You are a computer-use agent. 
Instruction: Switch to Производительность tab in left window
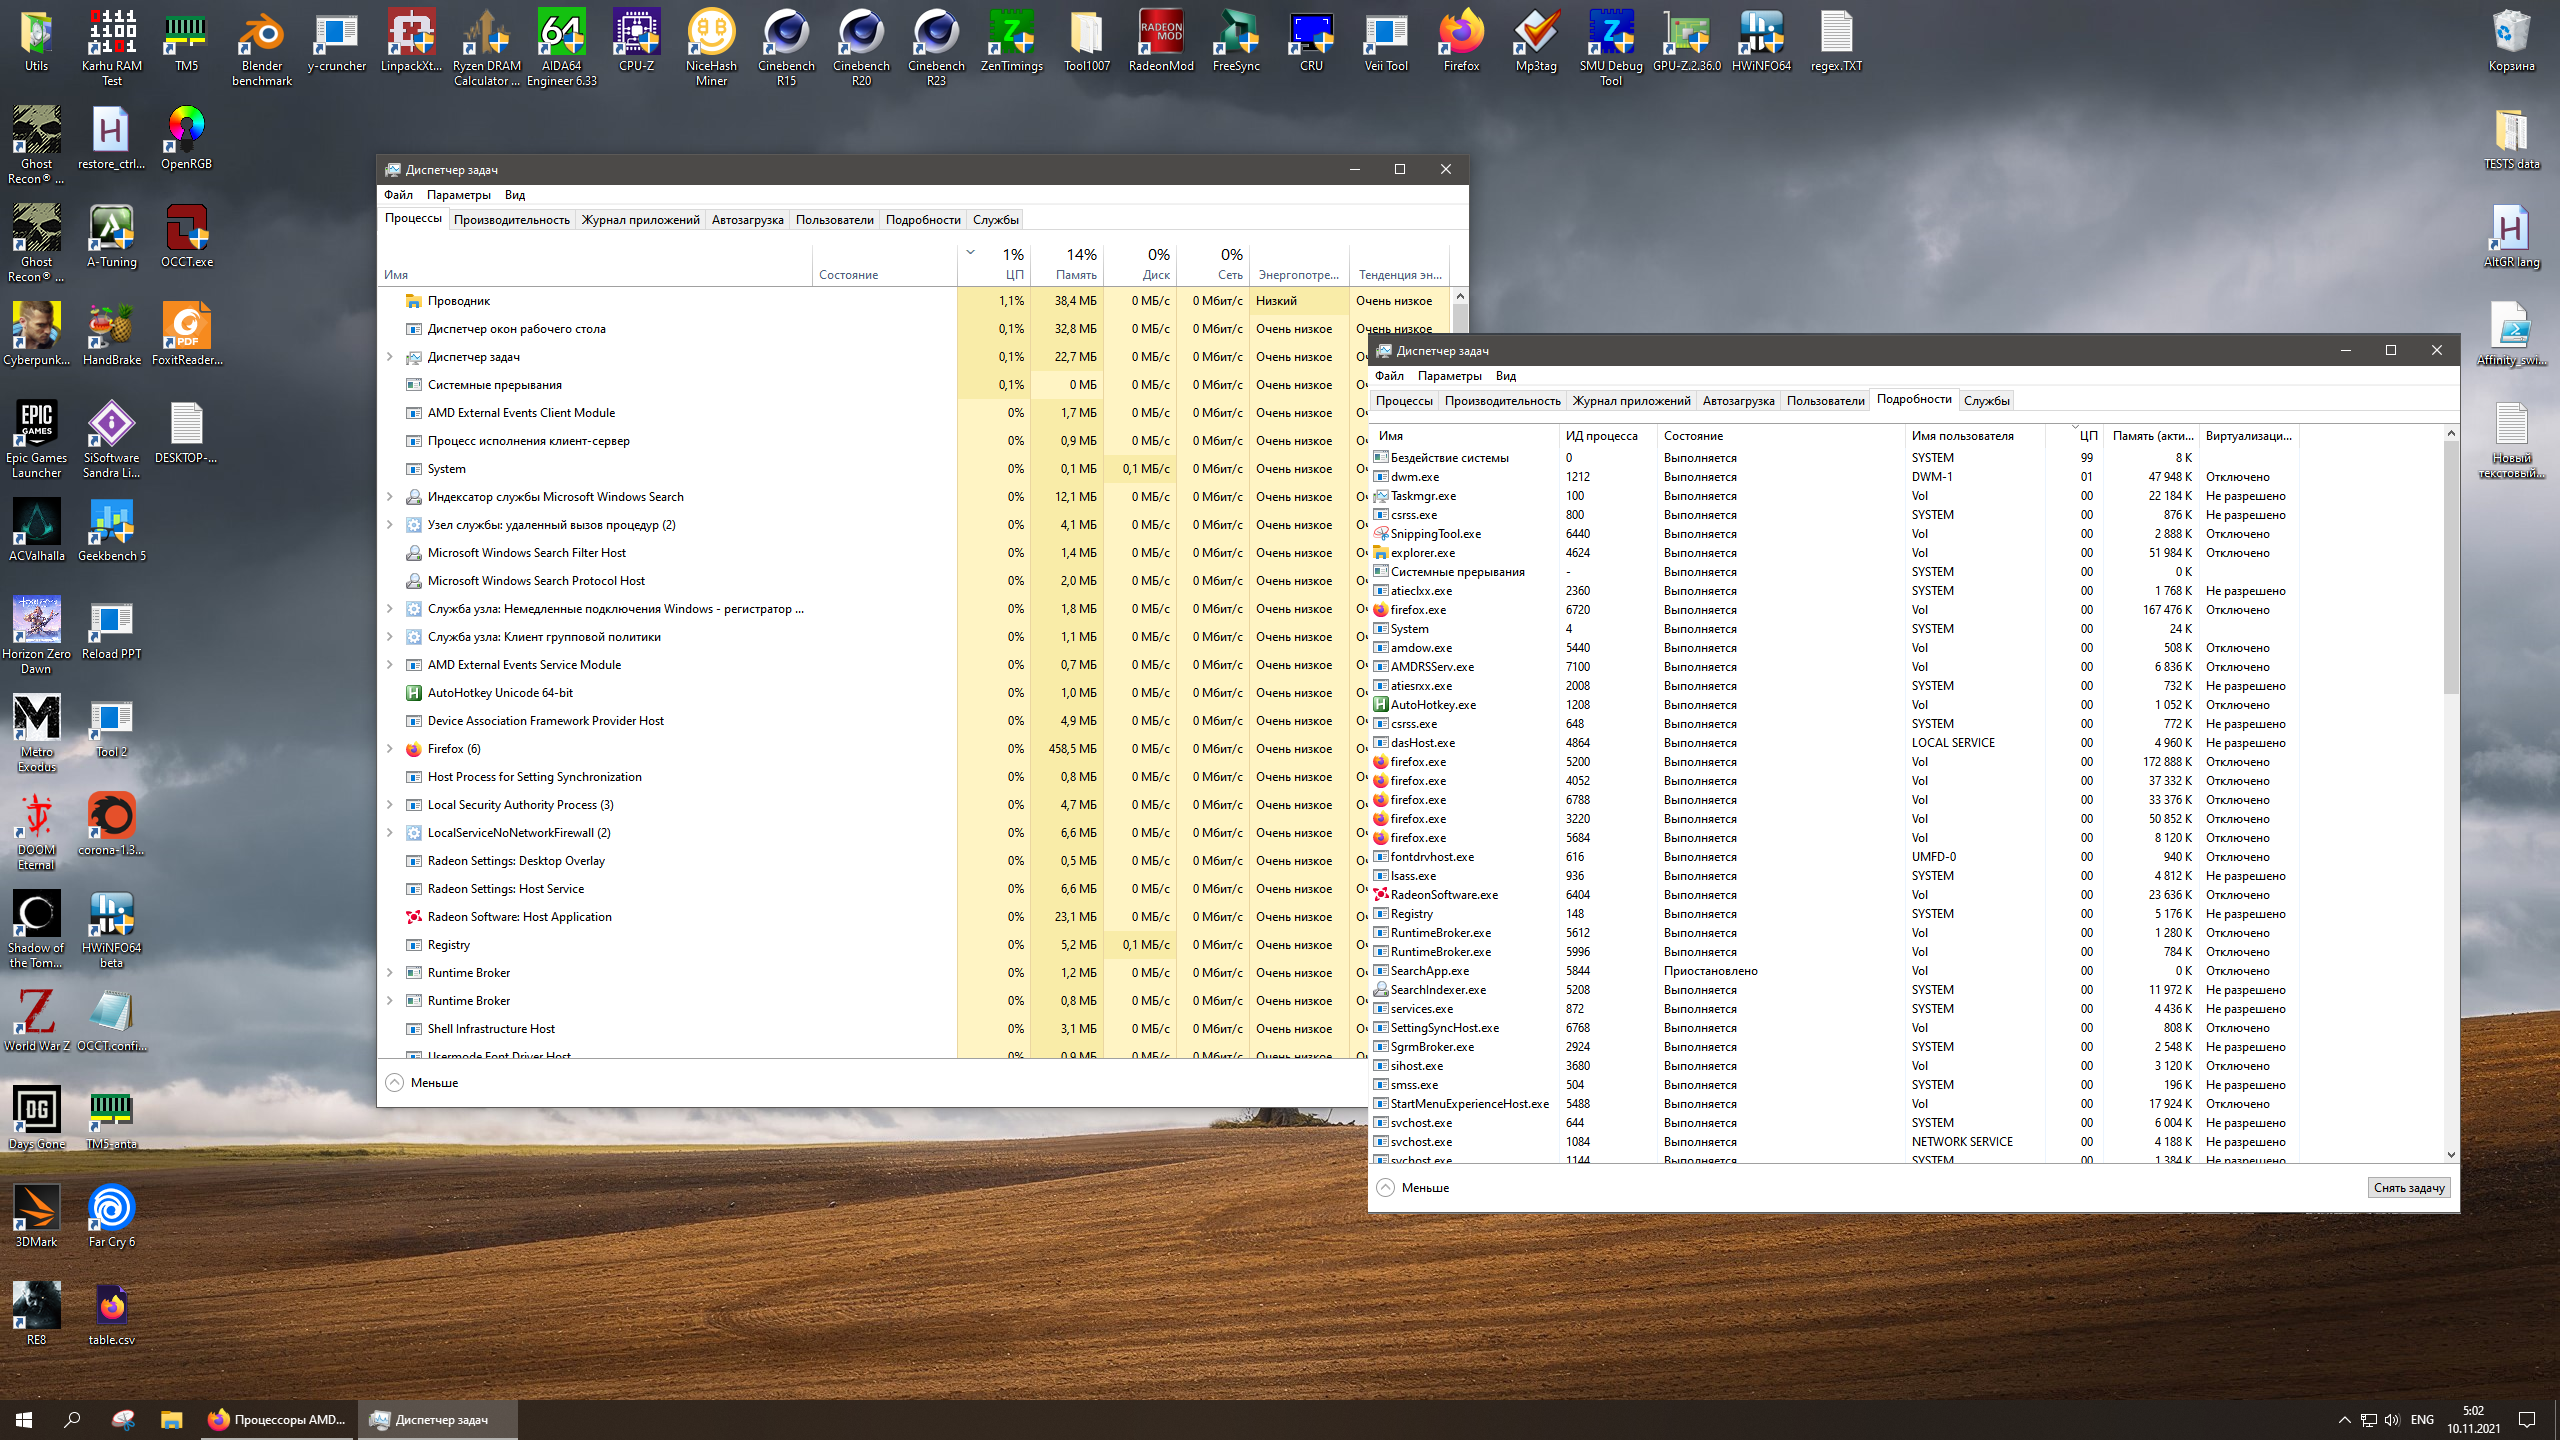511,220
